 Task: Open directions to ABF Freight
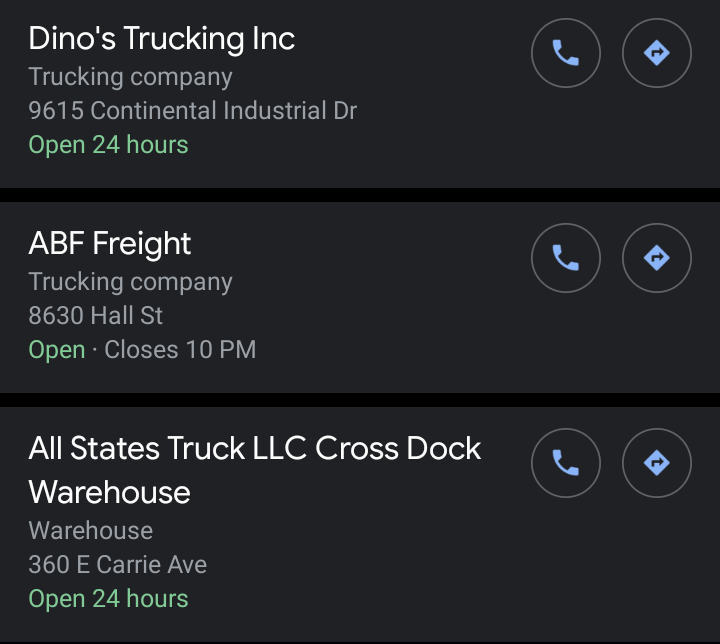point(657,258)
